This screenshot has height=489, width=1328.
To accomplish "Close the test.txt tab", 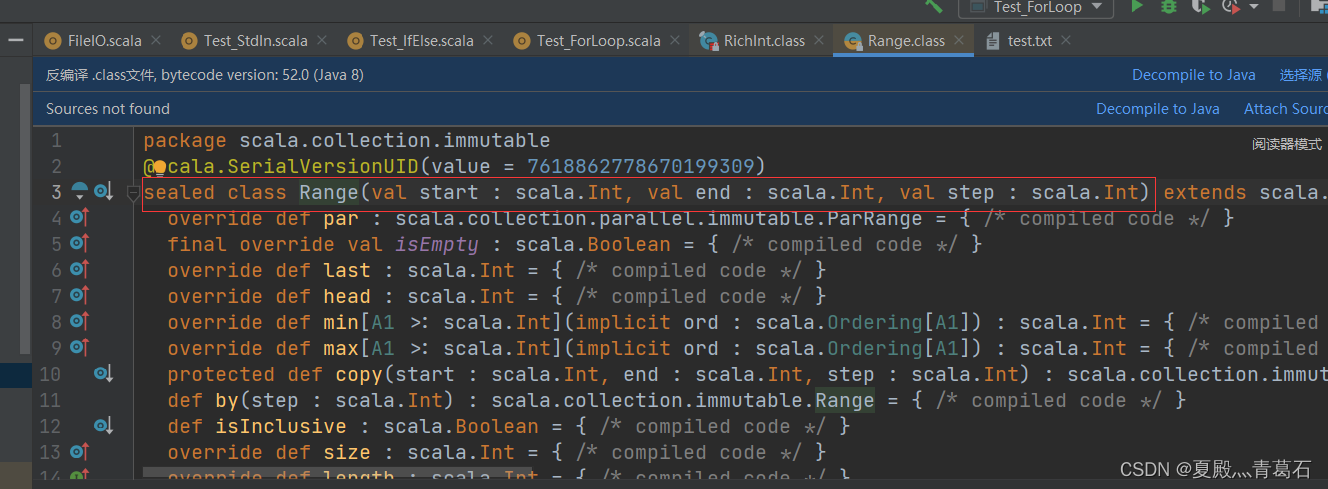I will pos(1064,41).
